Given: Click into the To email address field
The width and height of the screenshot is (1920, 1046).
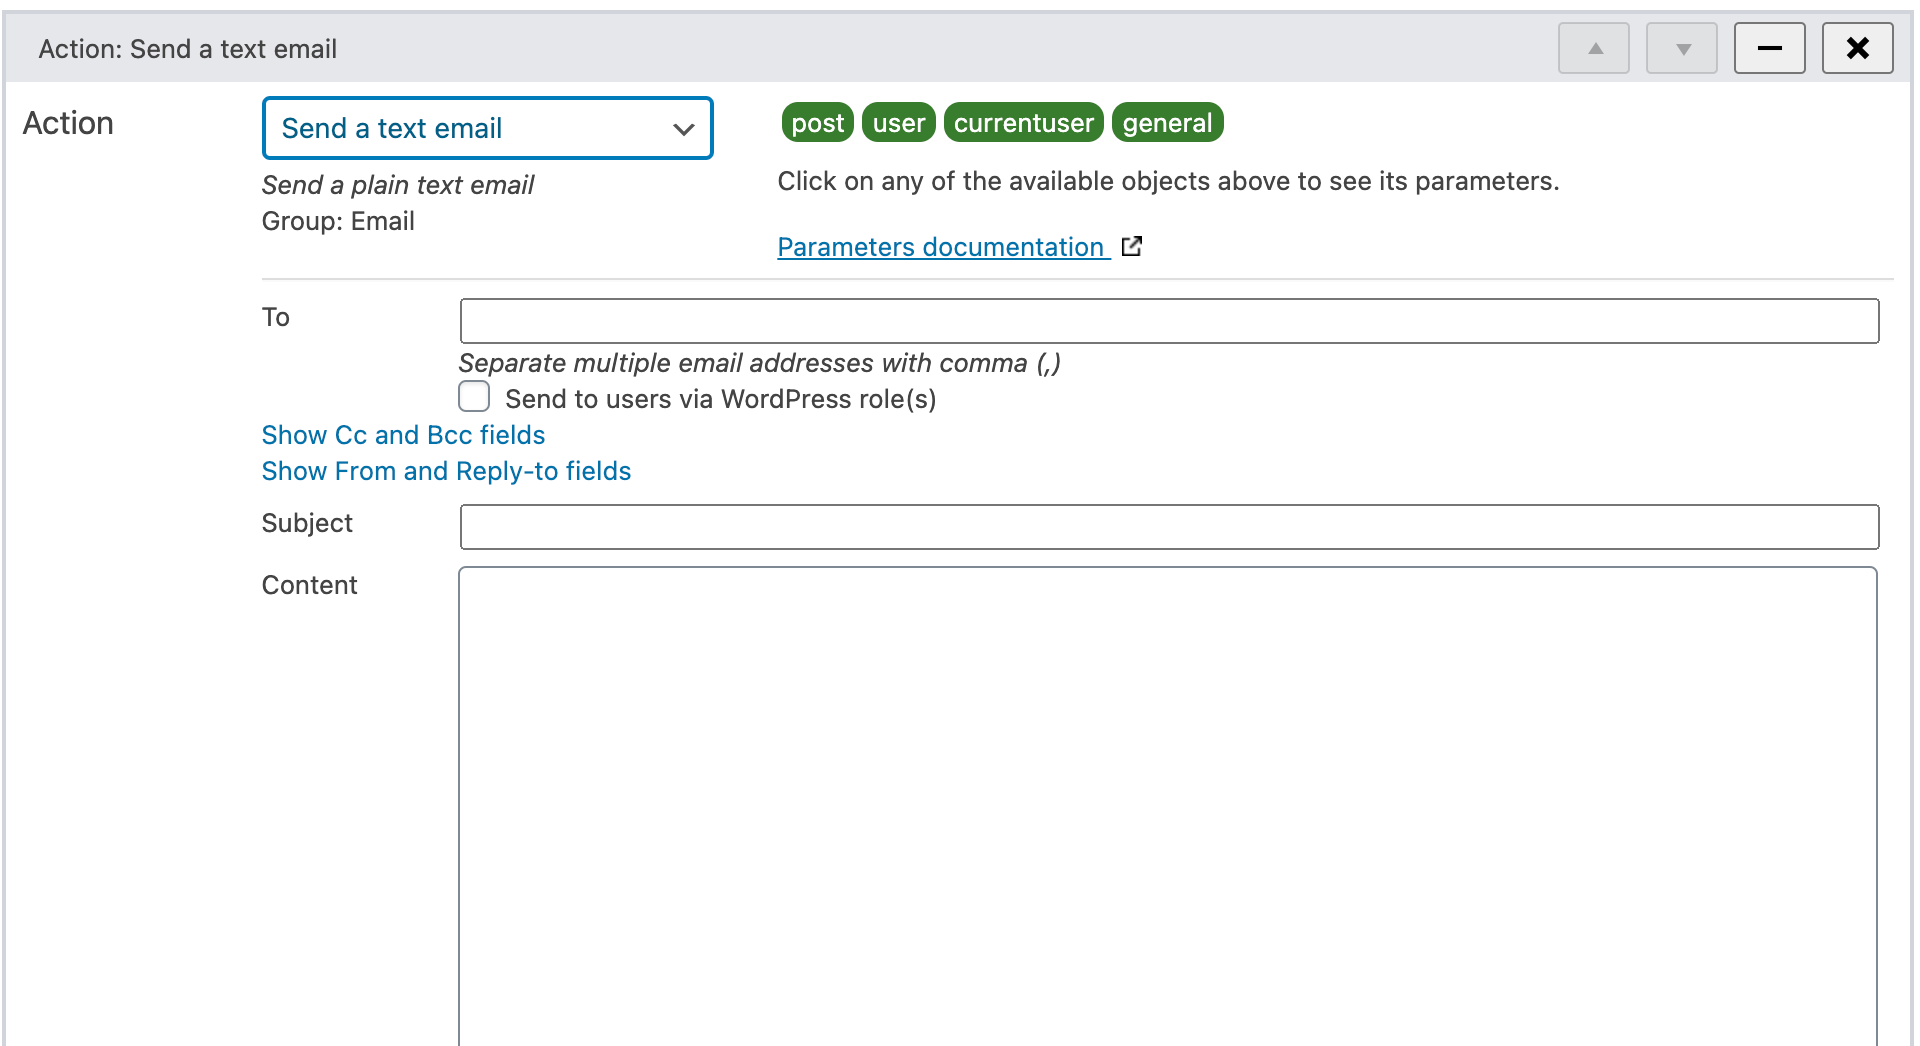Looking at the screenshot, I should (x=1168, y=321).
